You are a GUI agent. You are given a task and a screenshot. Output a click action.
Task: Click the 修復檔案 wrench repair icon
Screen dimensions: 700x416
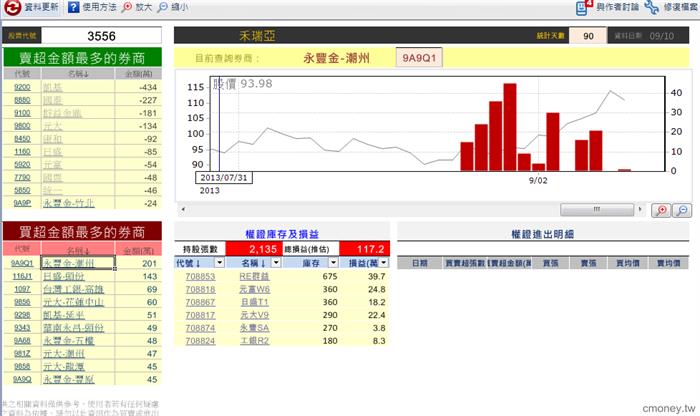tap(651, 7)
